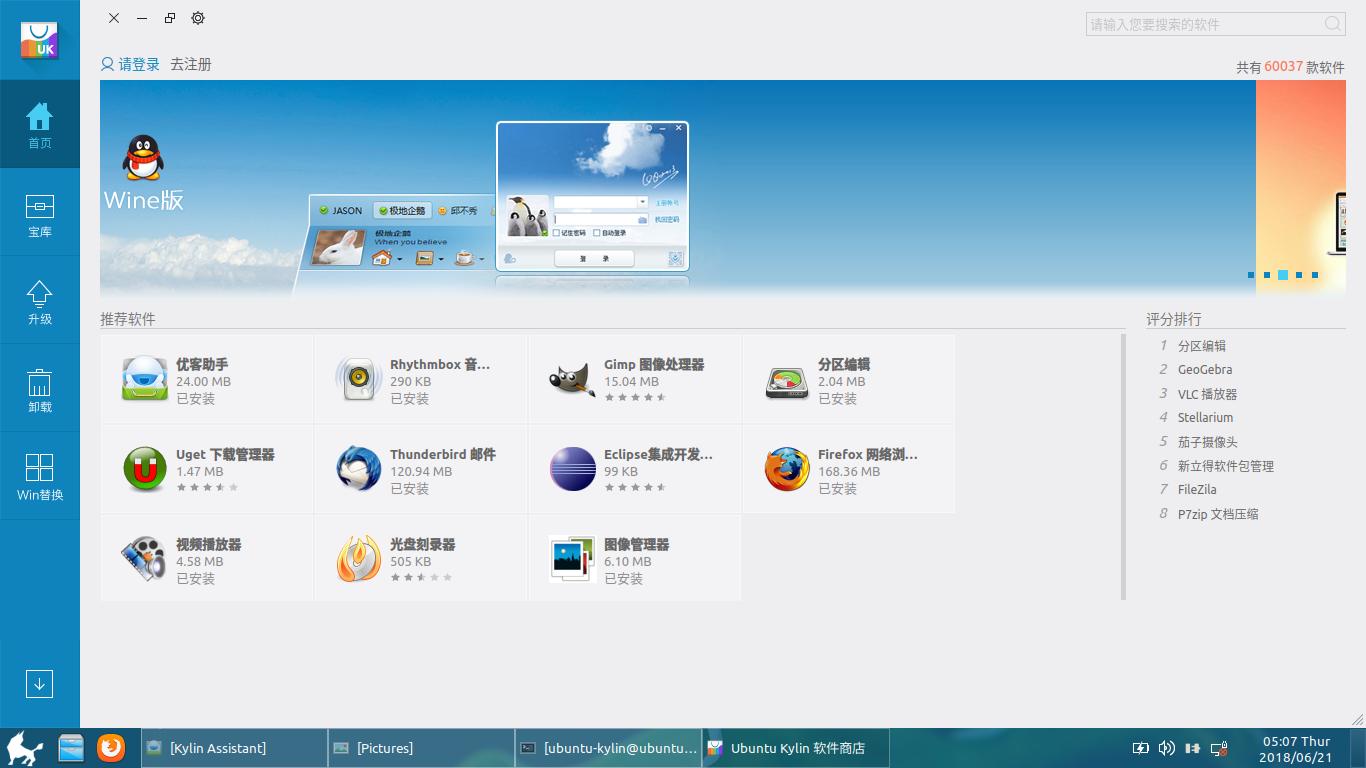Open the Win替换 section
Viewport: 1366px width, 768px height.
coord(40,477)
